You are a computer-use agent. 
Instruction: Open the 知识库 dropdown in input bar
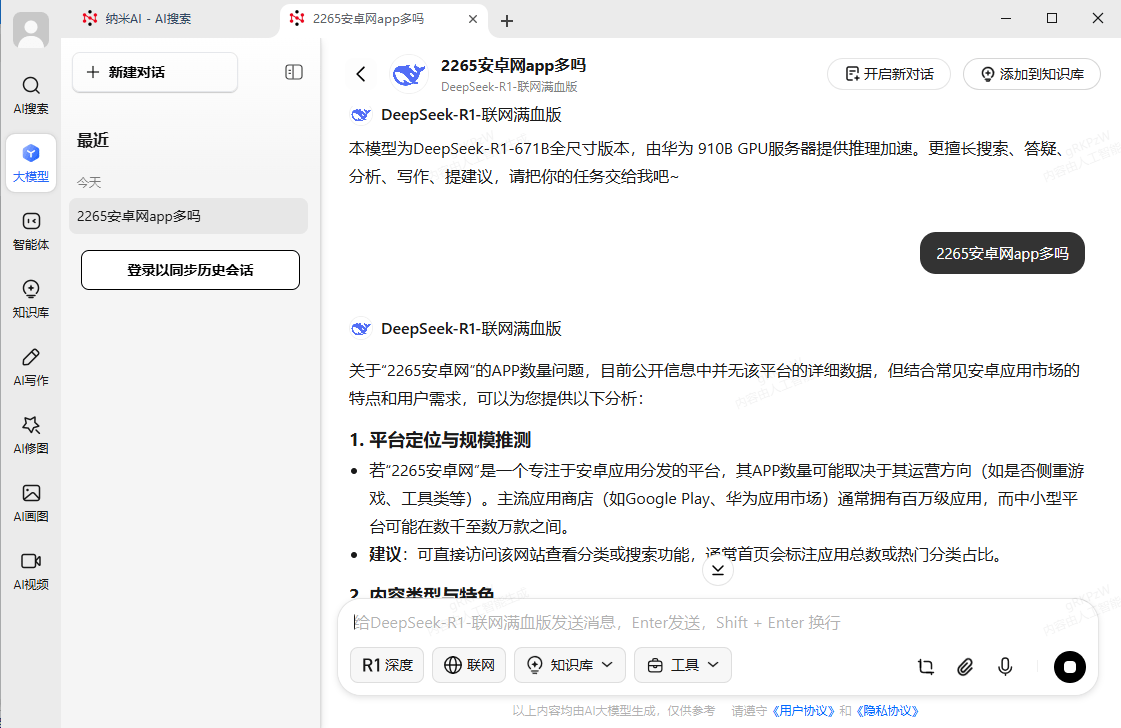tap(569, 664)
